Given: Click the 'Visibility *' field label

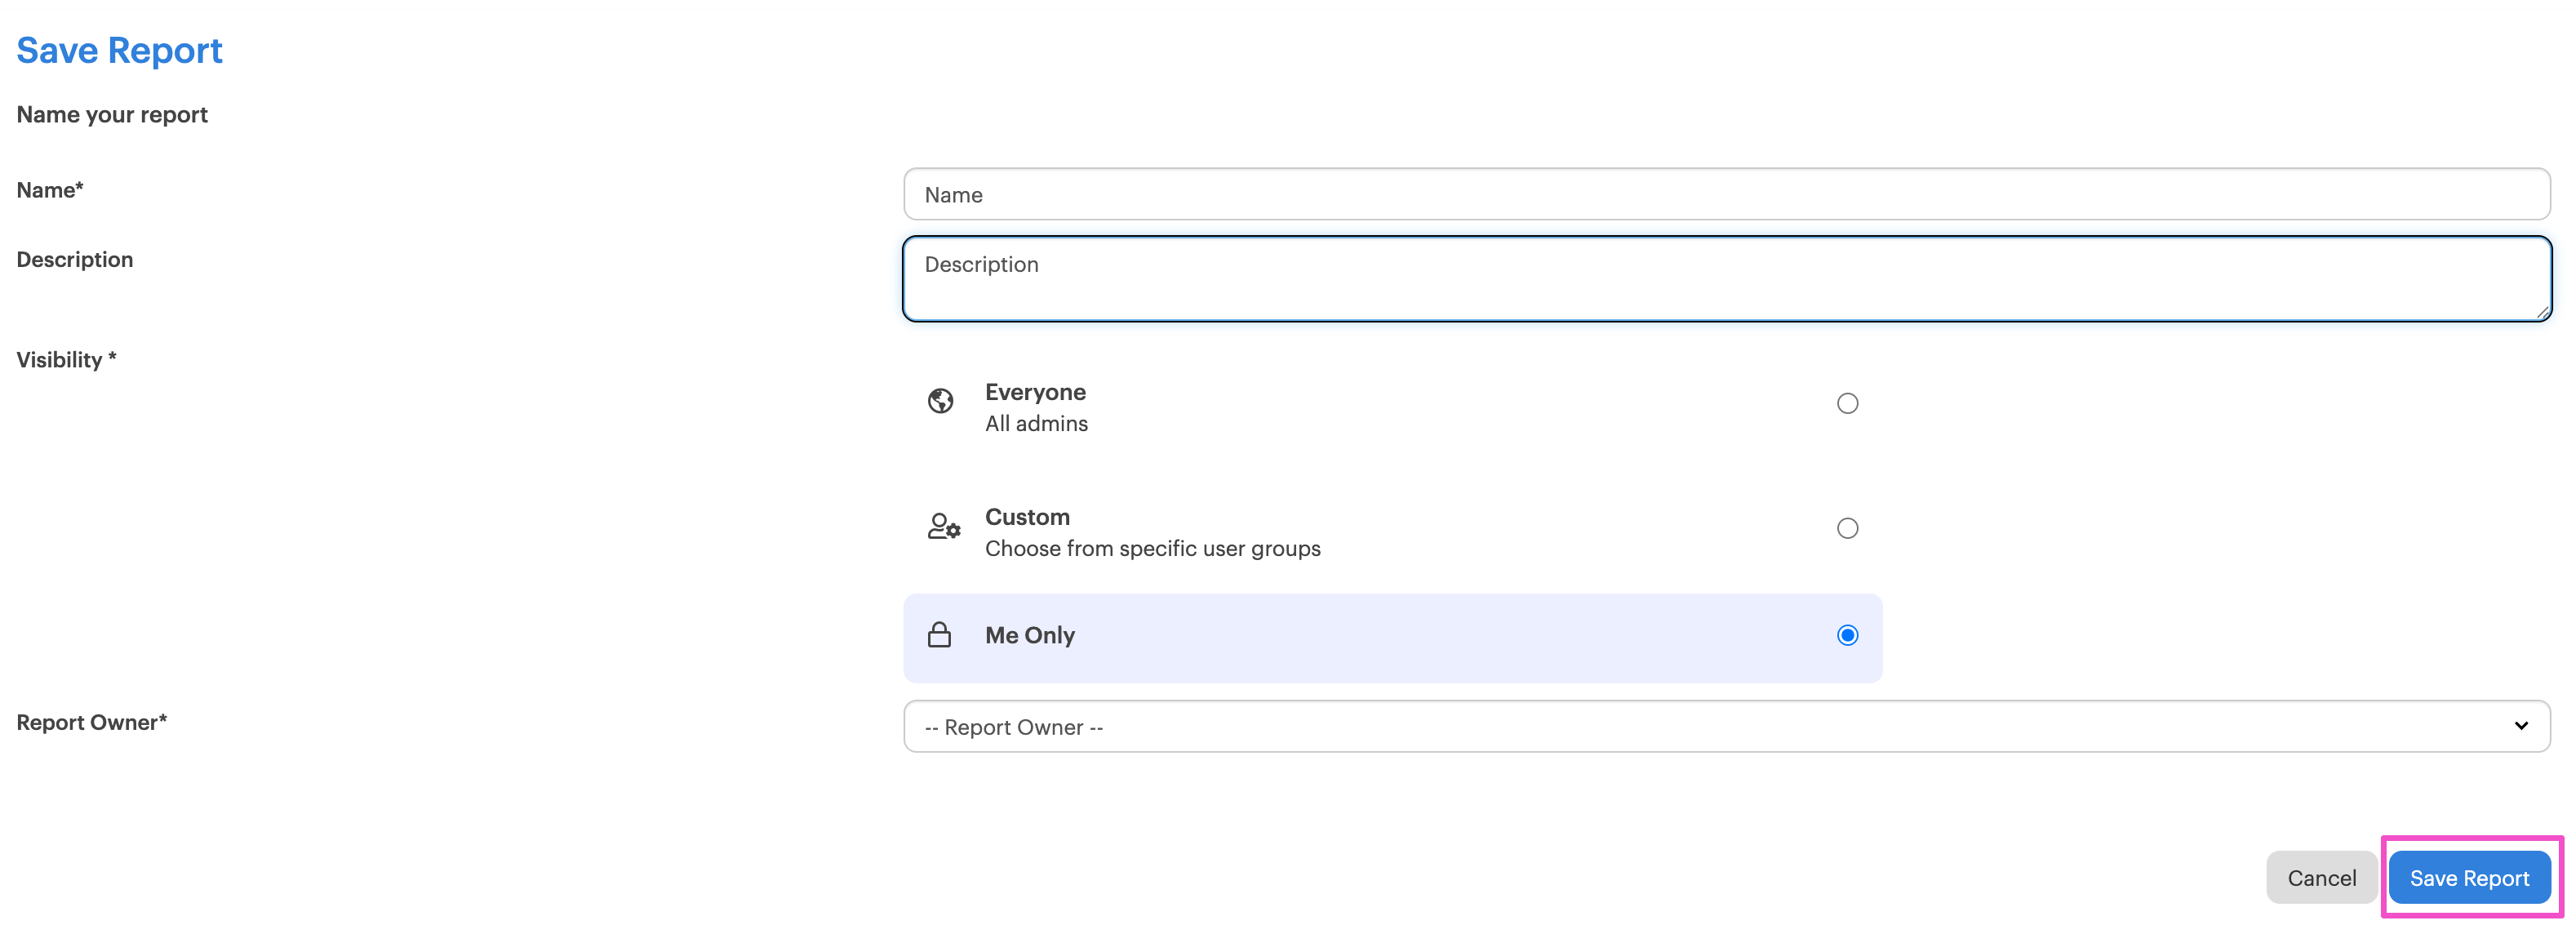Looking at the screenshot, I should pos(66,359).
